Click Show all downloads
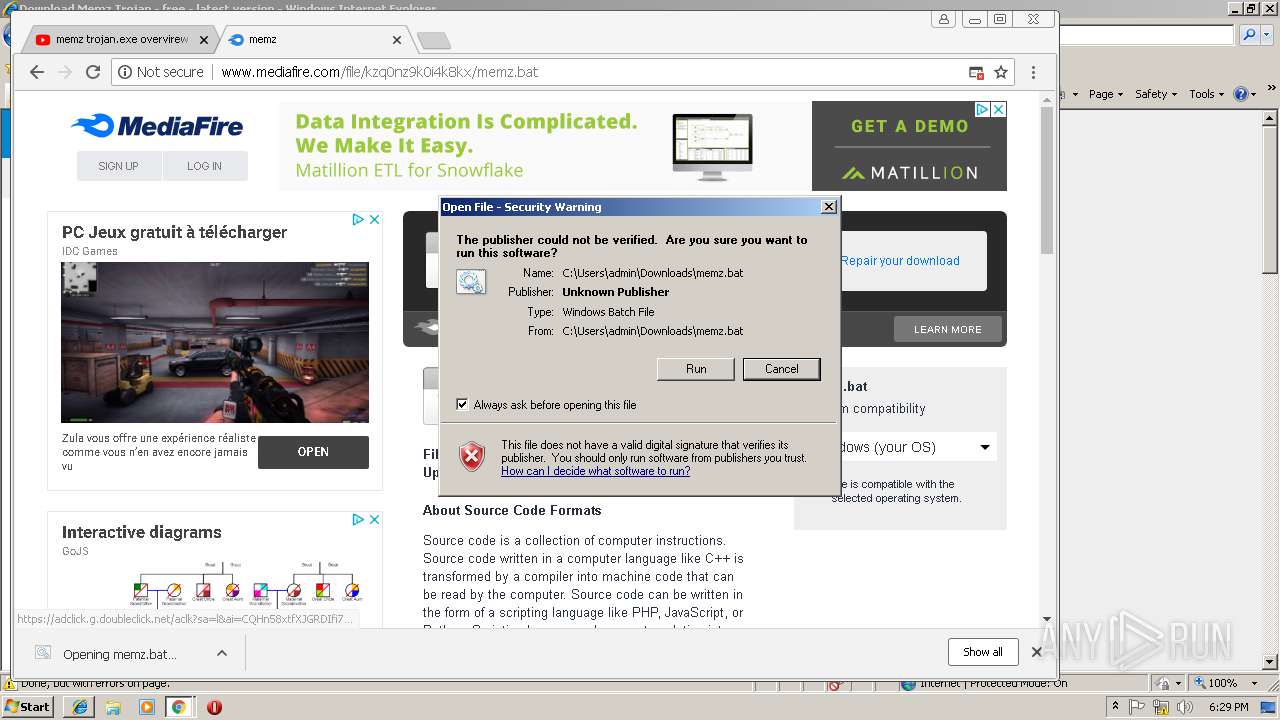Viewport: 1280px width, 720px height. 983,652
